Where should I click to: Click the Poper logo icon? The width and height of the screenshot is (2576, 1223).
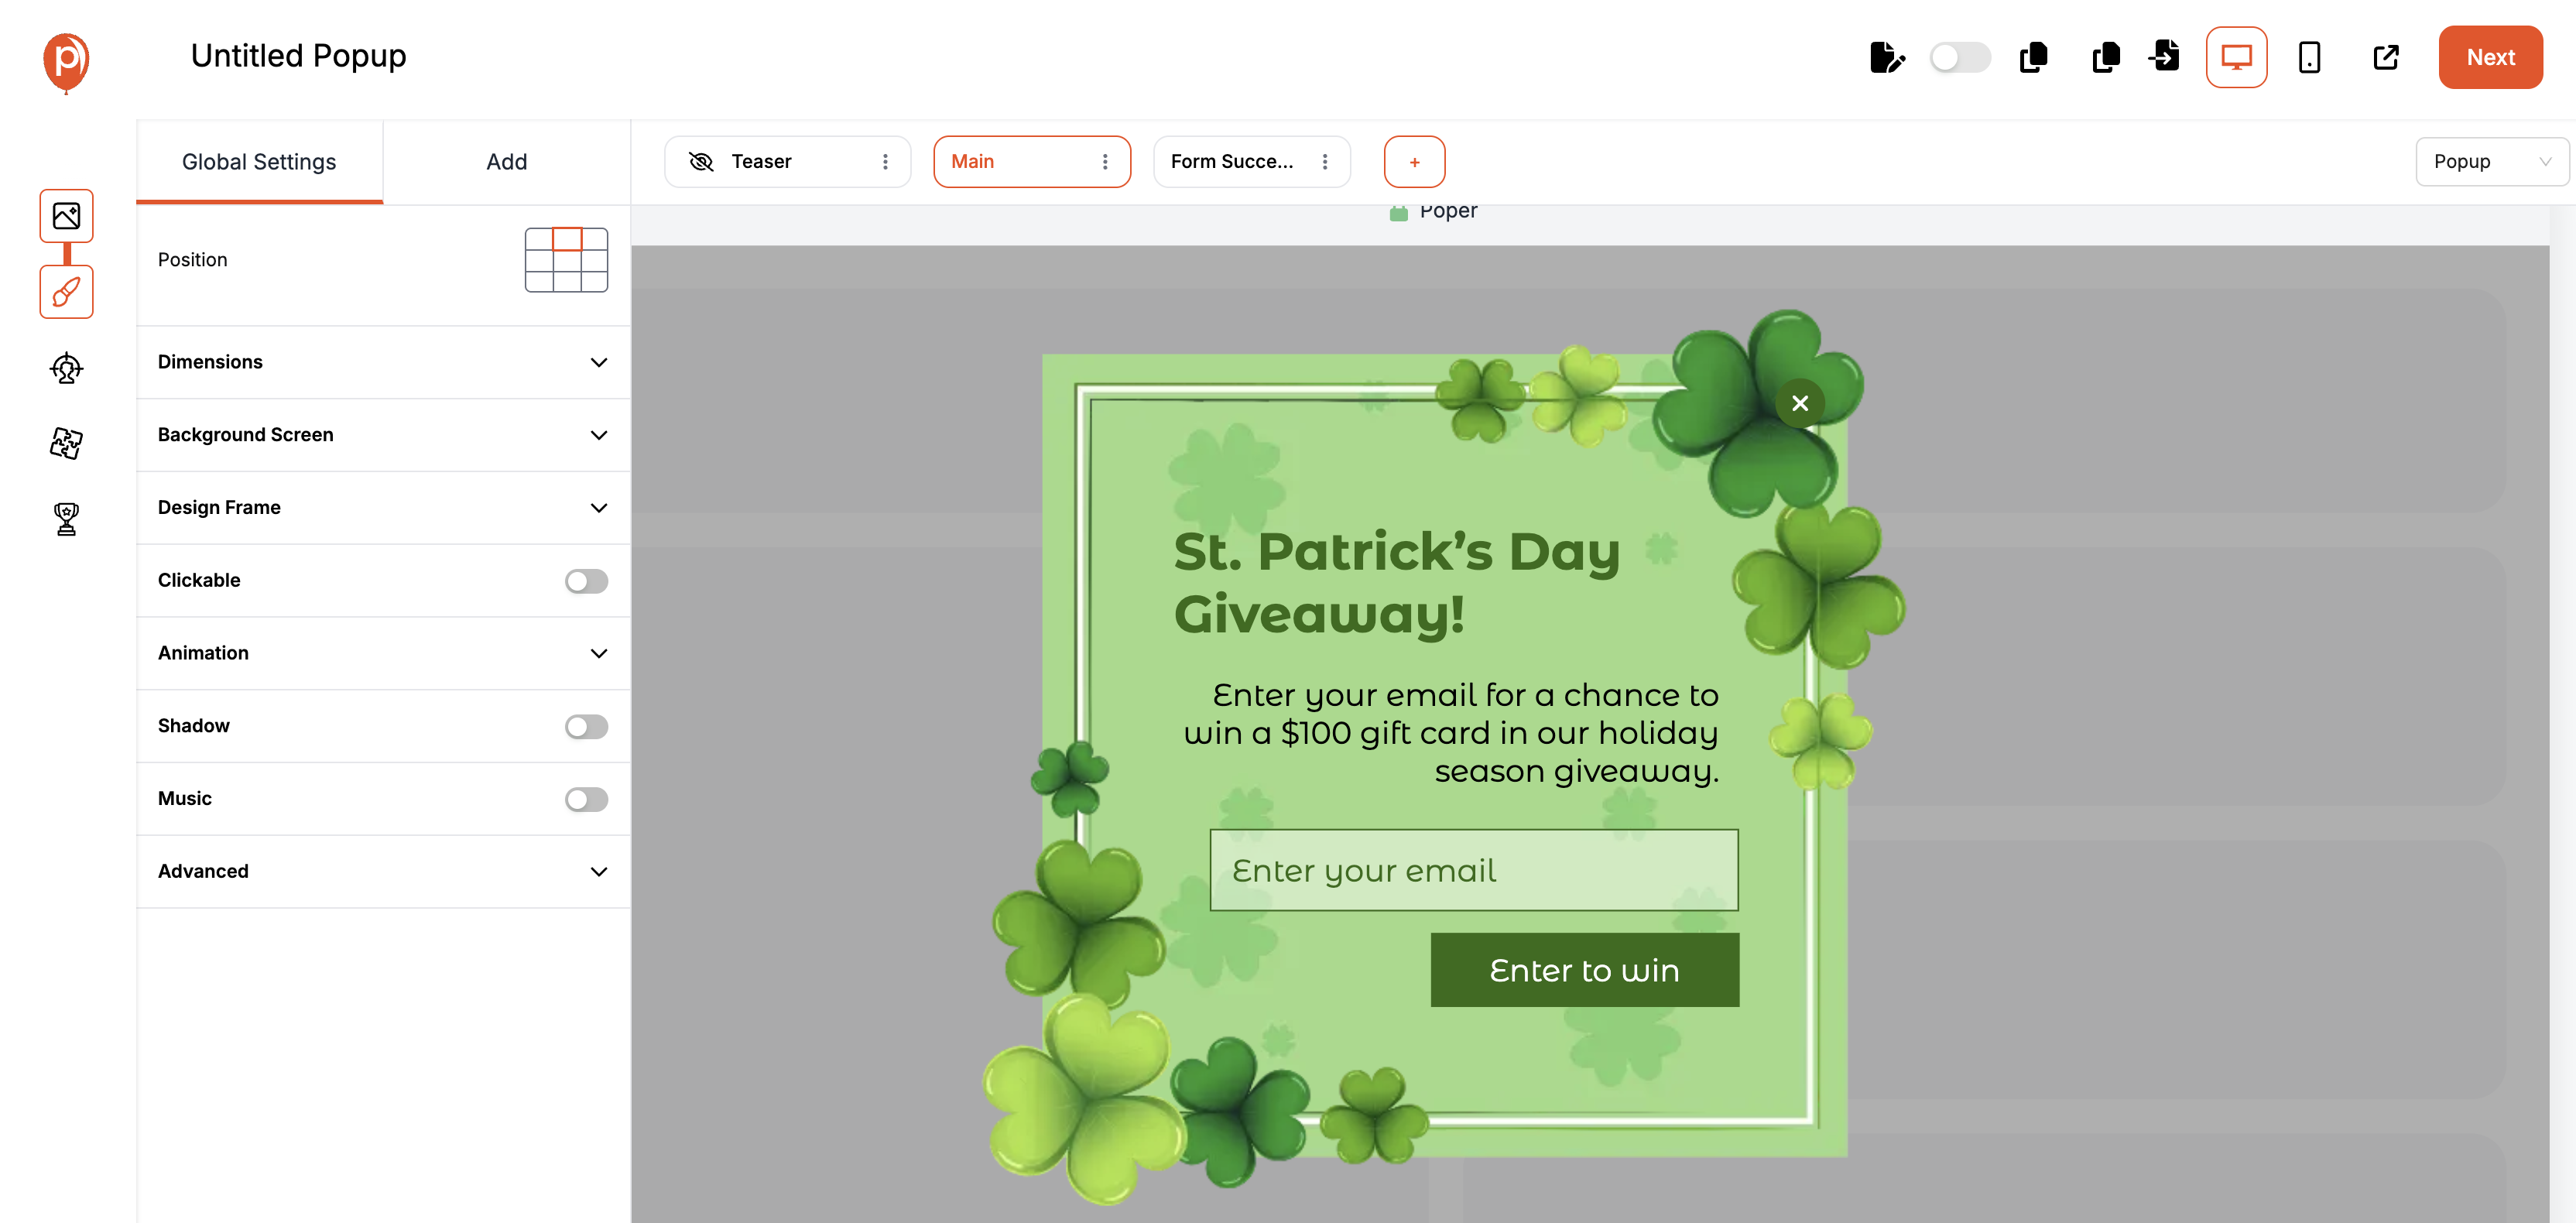coord(66,60)
